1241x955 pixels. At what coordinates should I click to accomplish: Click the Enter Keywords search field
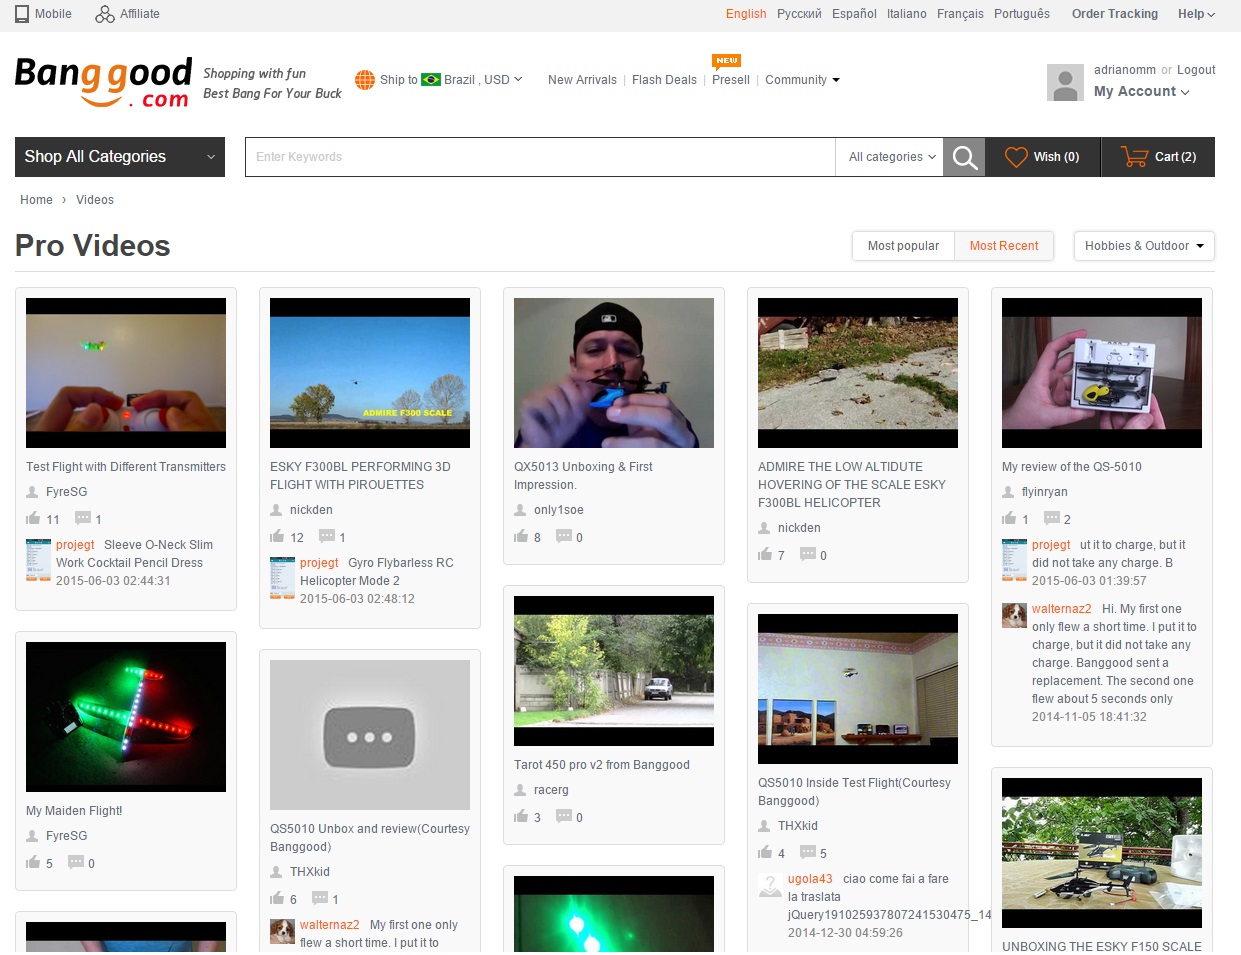point(540,157)
